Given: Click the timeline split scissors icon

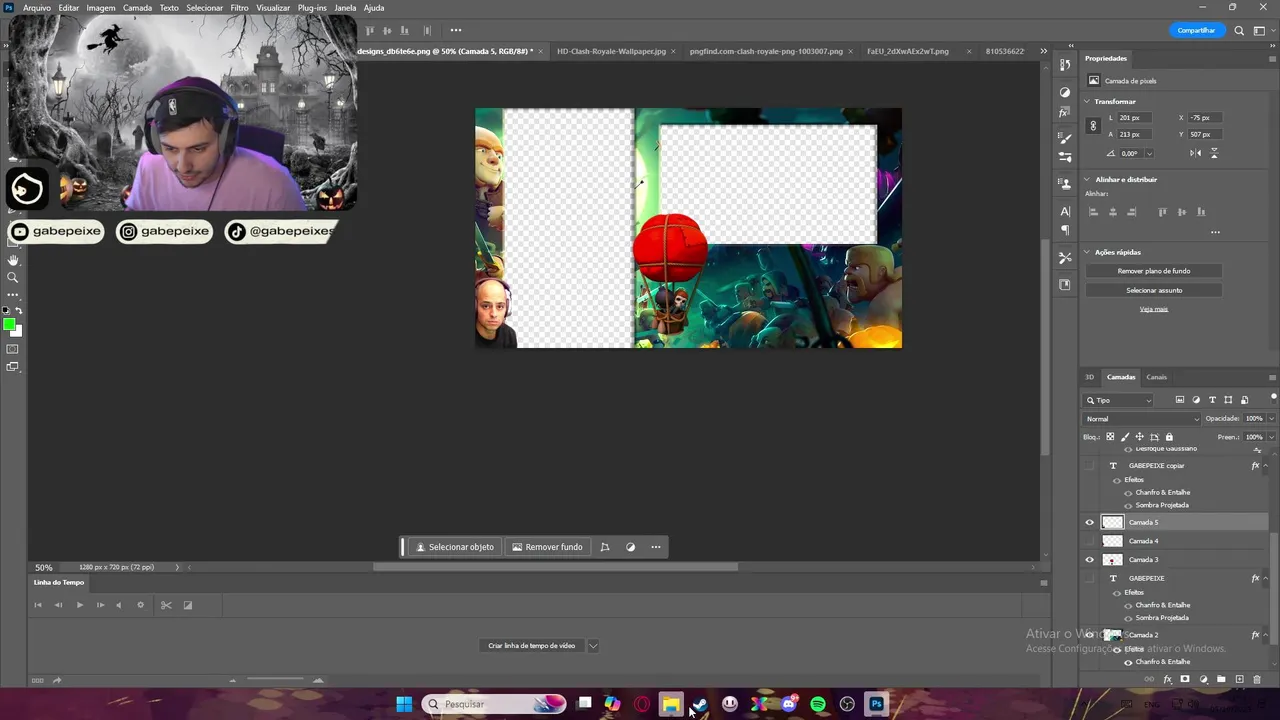Looking at the screenshot, I should [x=166, y=605].
